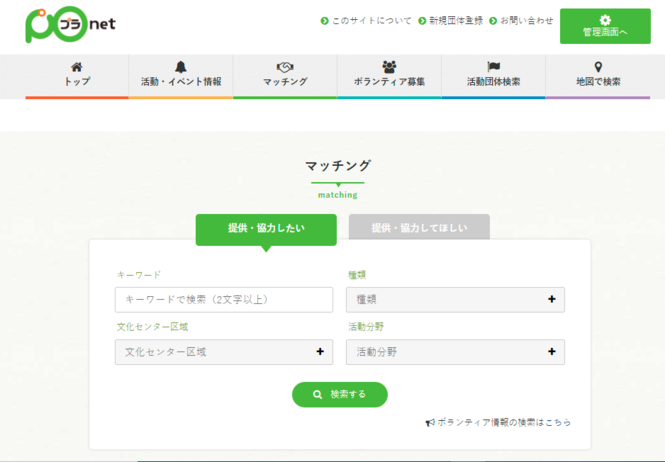Follow the こちら link for volunteer search
Screen dimensions: 665x462
[x=558, y=423]
